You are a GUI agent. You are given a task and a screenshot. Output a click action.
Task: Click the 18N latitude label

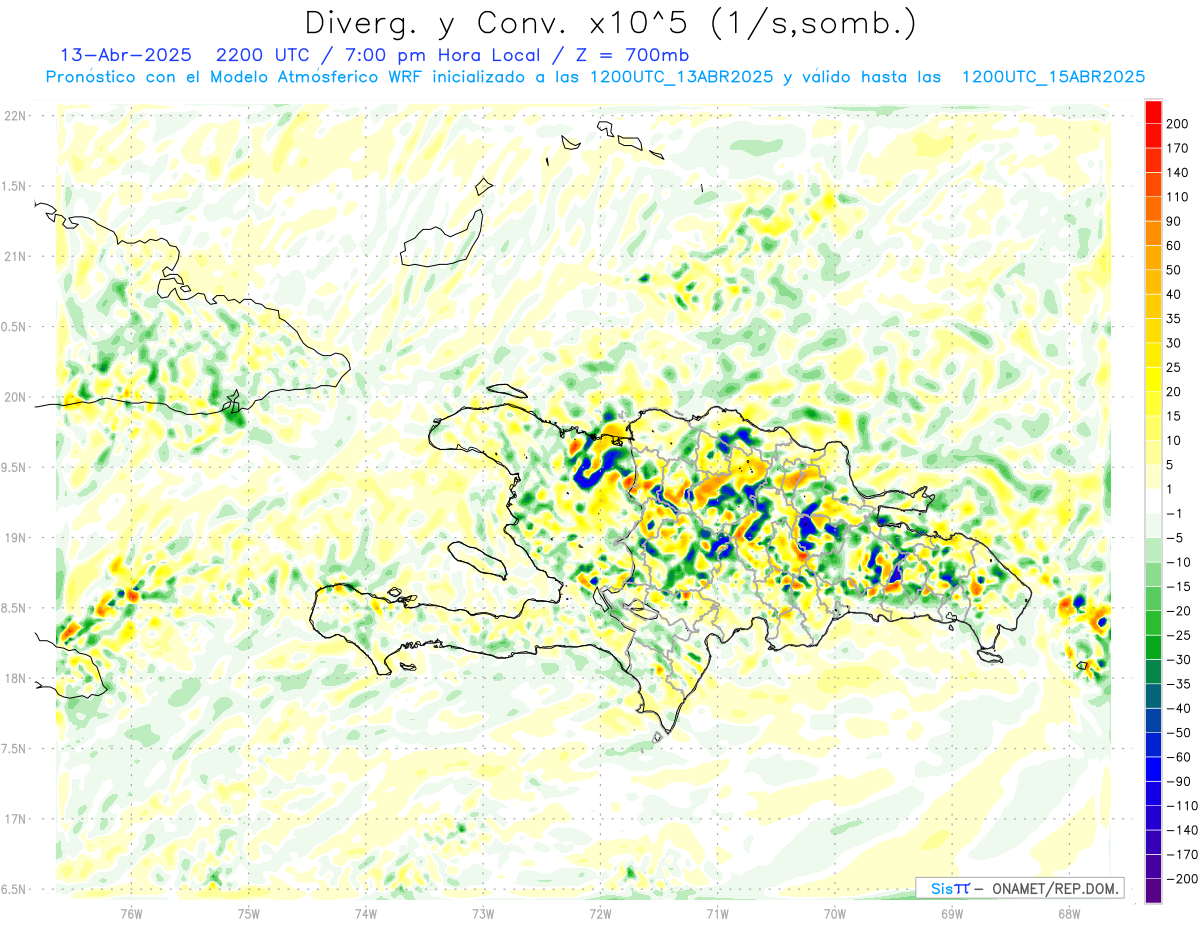(15, 679)
